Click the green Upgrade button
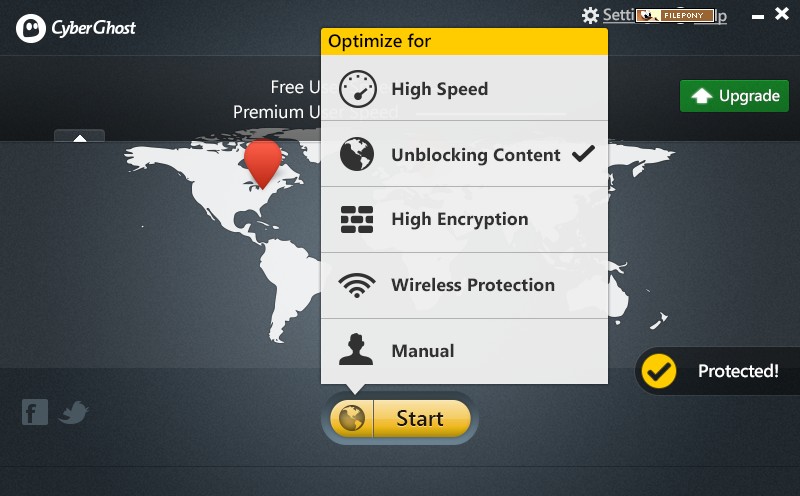Viewport: 800px width, 496px height. tap(734, 96)
